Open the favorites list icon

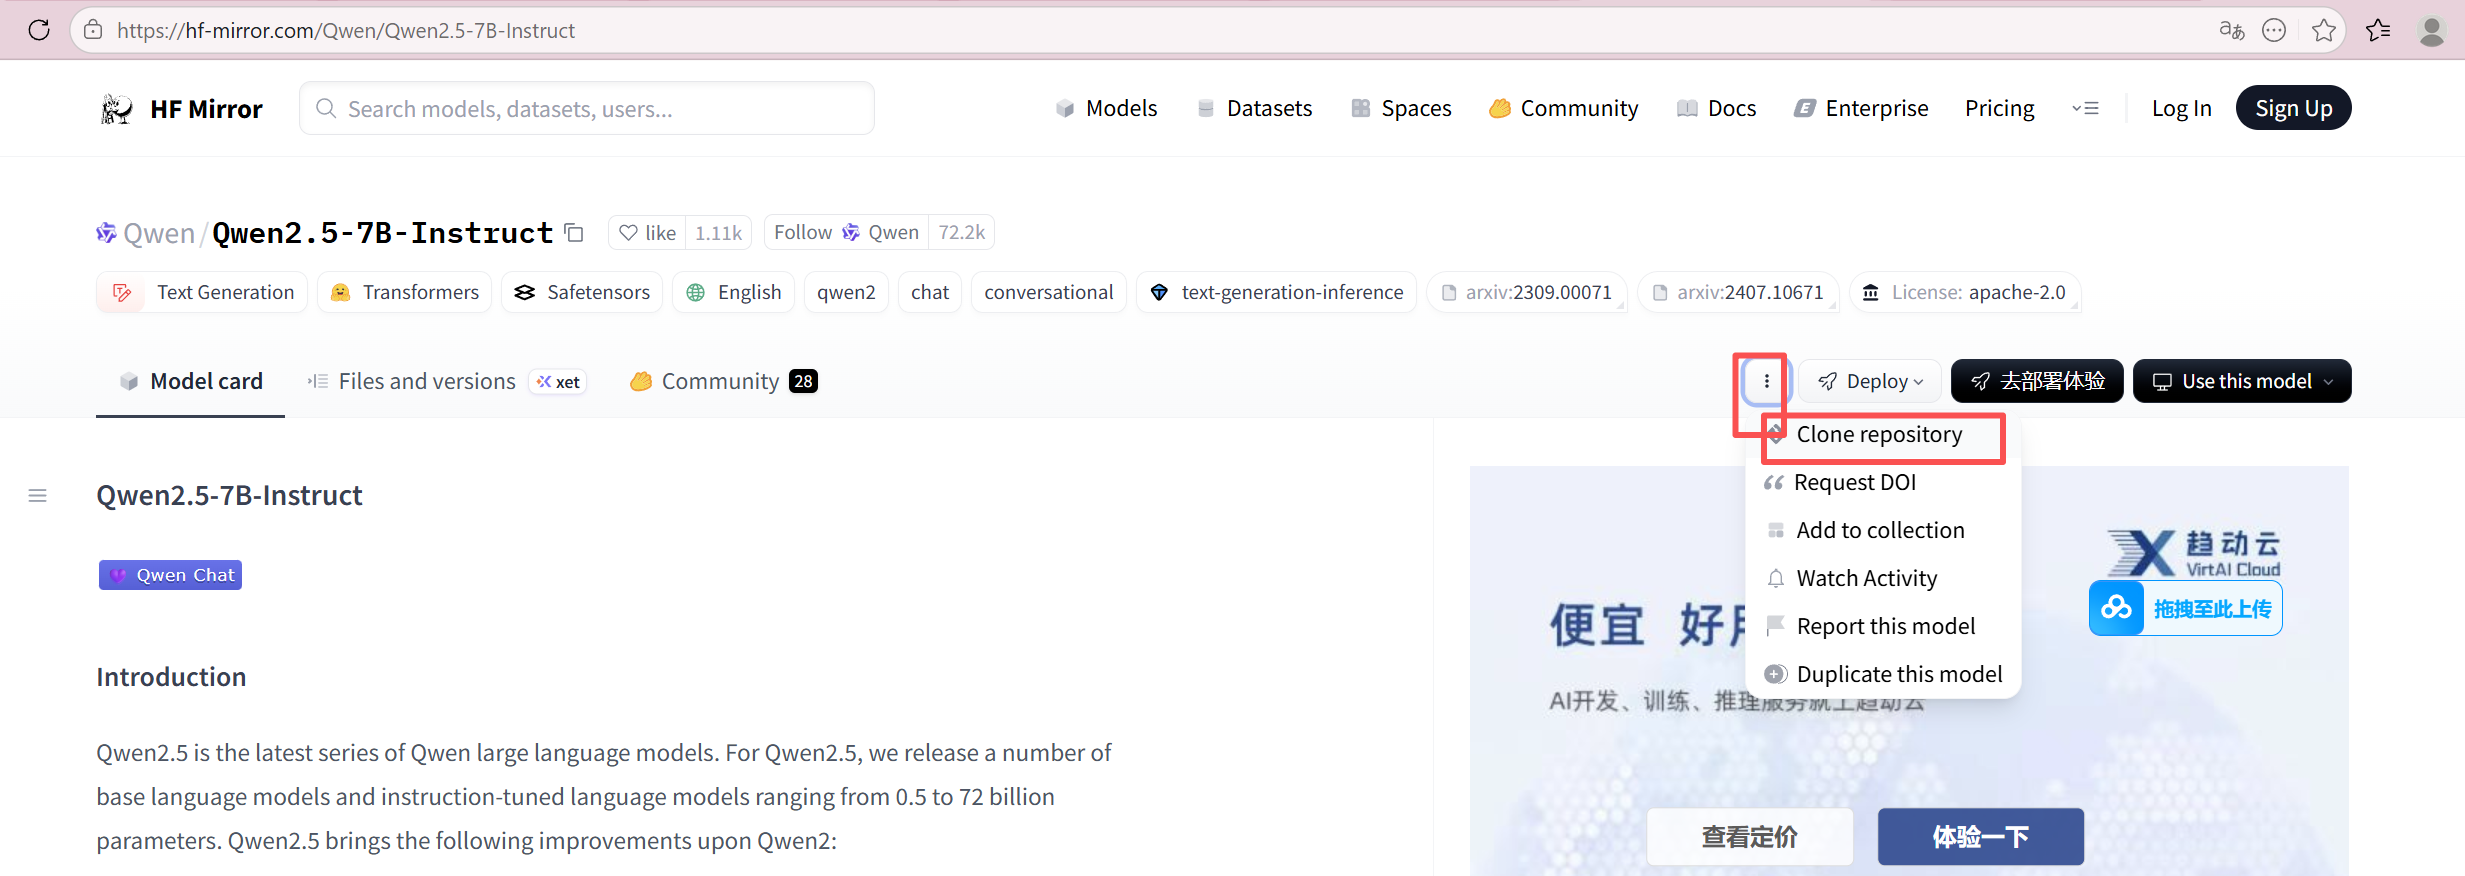[2378, 30]
